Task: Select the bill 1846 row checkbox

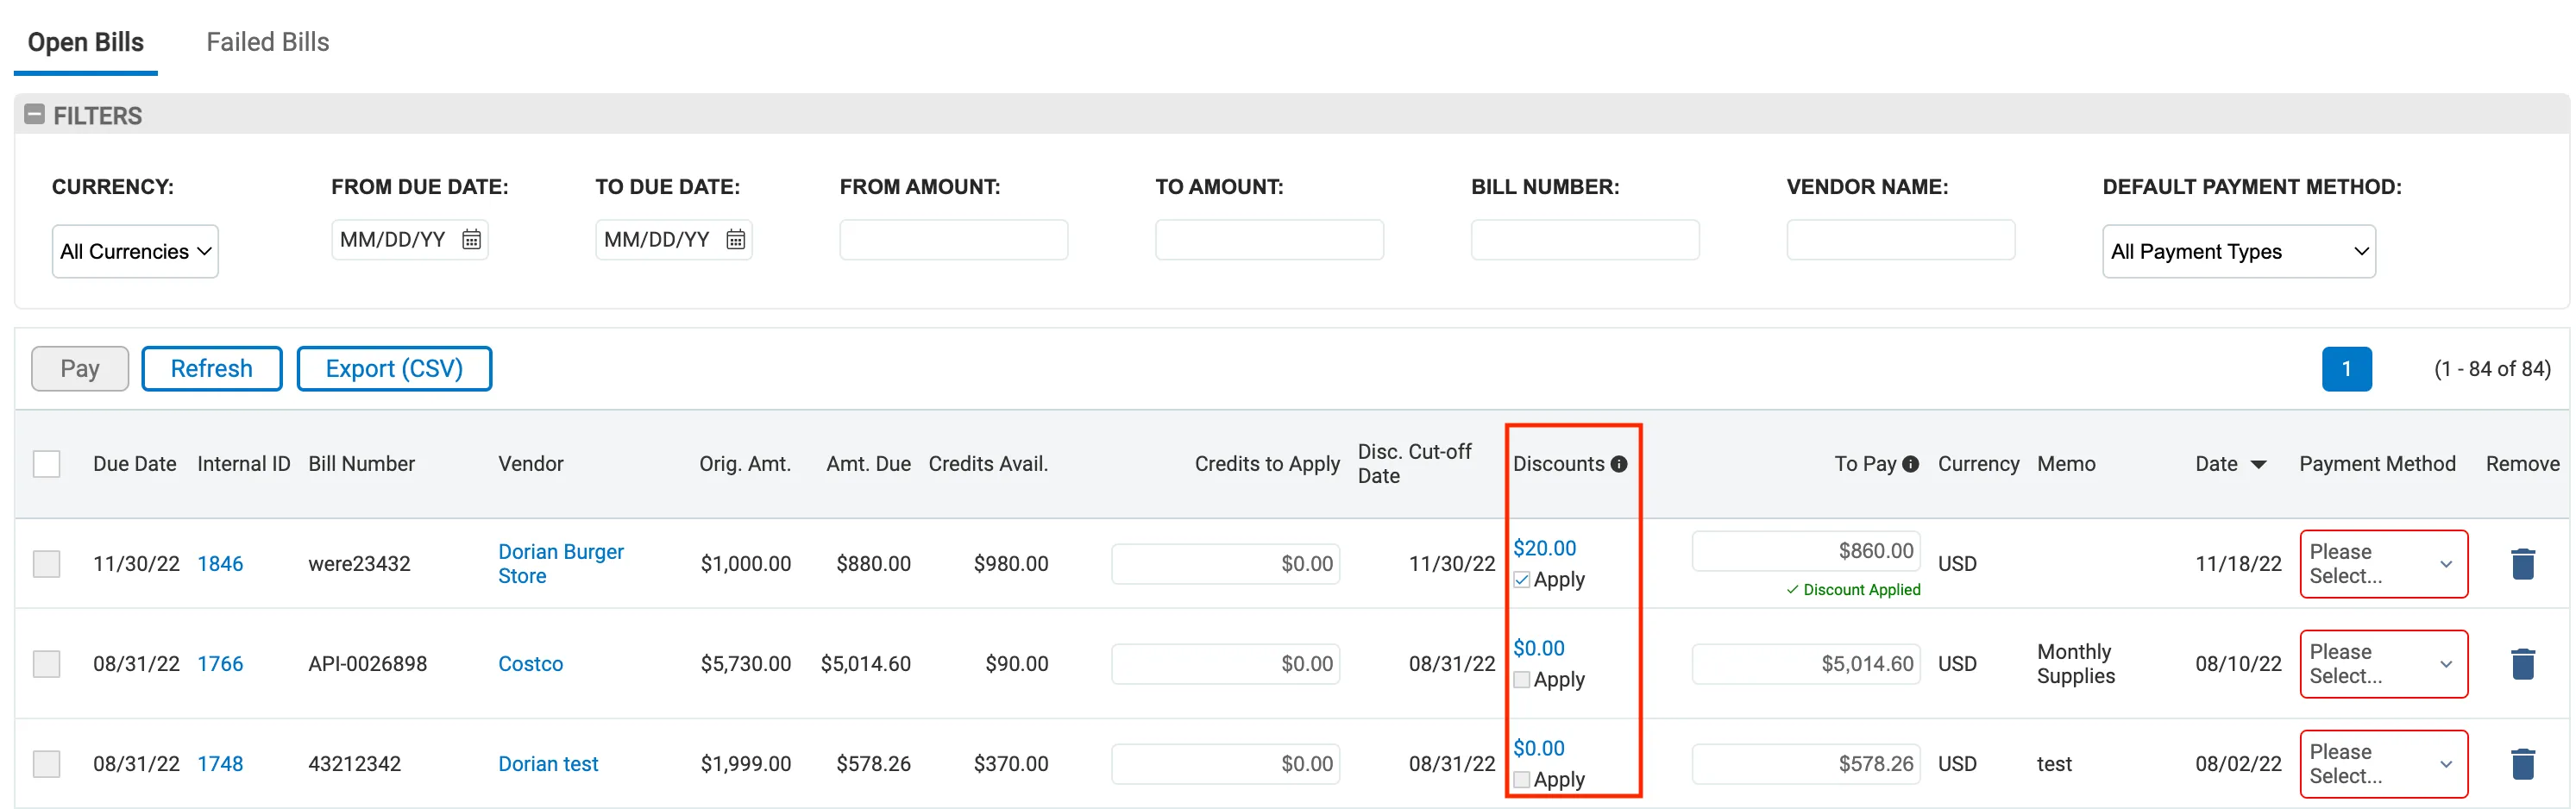Action: tap(47, 564)
